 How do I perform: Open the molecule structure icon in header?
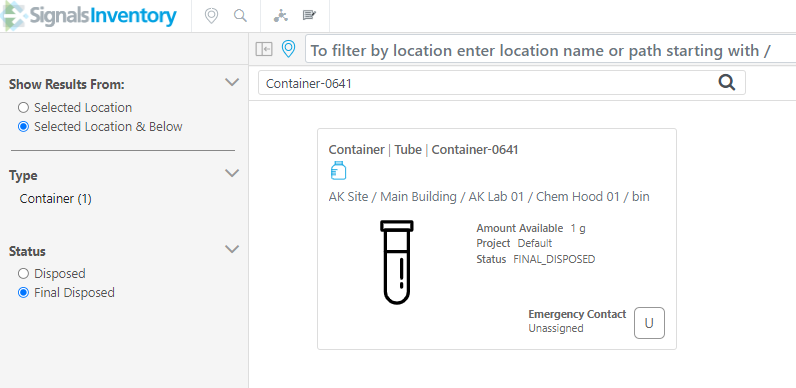point(280,16)
